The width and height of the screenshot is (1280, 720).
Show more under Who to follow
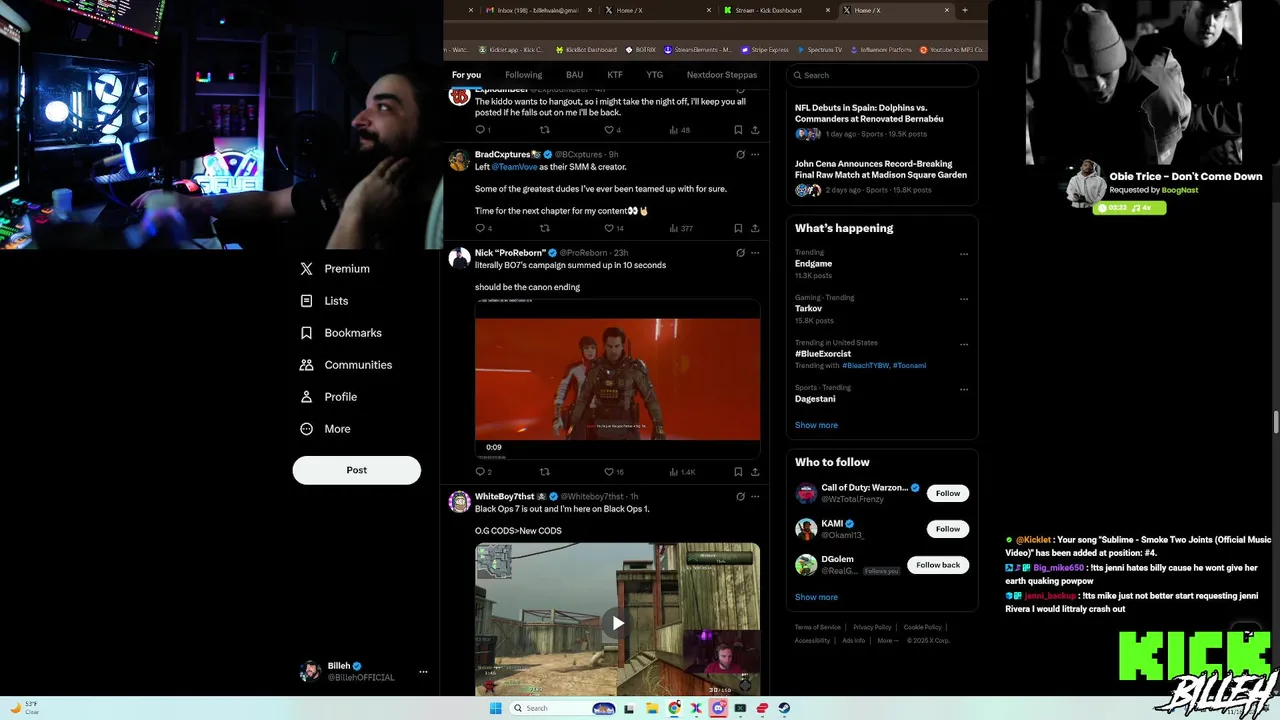[816, 597]
